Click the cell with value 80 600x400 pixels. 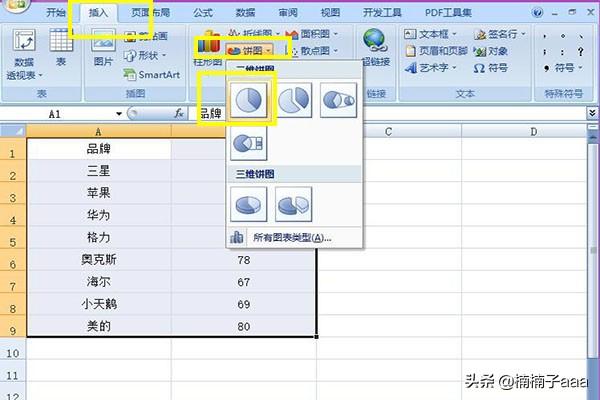[x=244, y=327]
